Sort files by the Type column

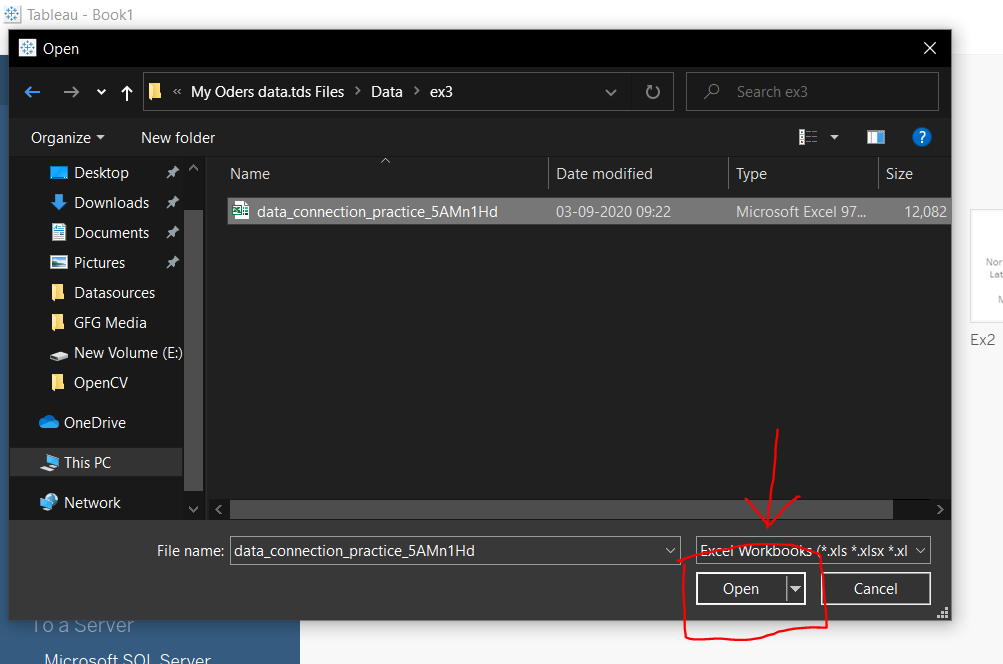pyautogui.click(x=751, y=174)
